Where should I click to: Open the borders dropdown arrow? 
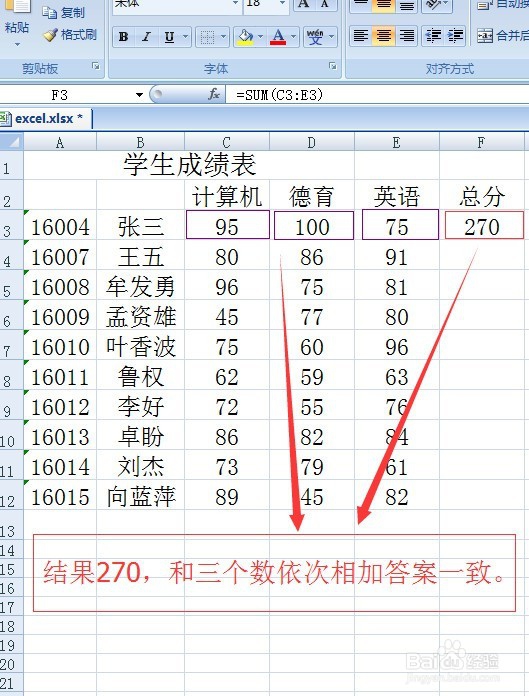[223, 37]
